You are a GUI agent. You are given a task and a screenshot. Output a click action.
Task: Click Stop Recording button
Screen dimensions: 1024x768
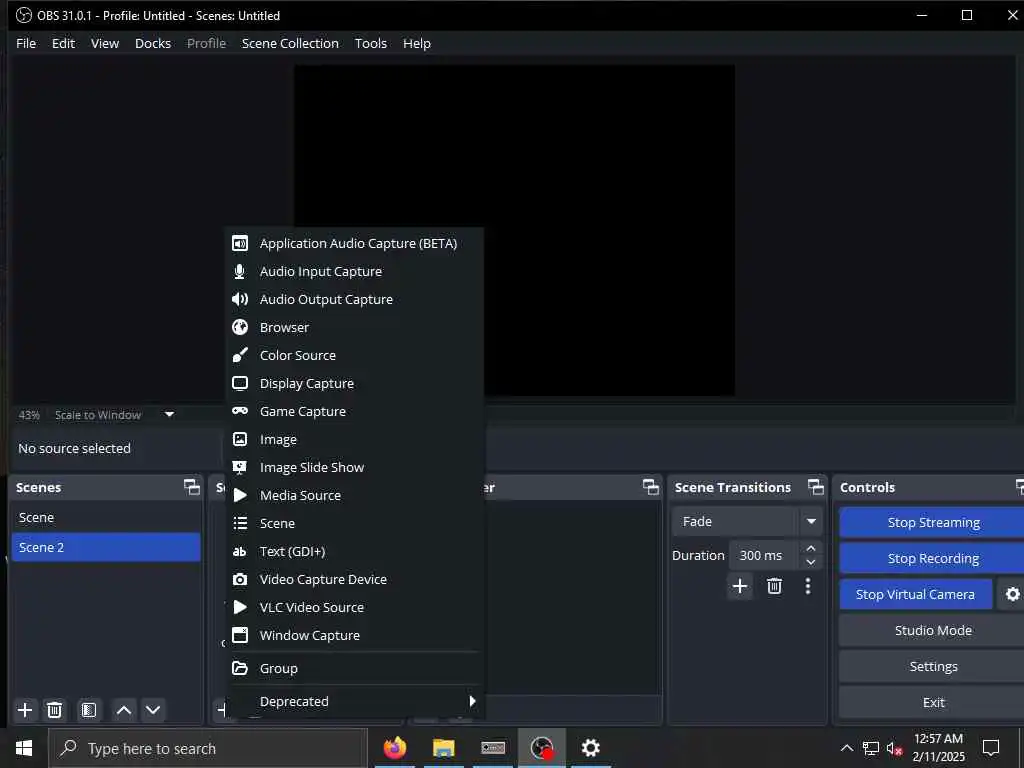click(x=933, y=558)
